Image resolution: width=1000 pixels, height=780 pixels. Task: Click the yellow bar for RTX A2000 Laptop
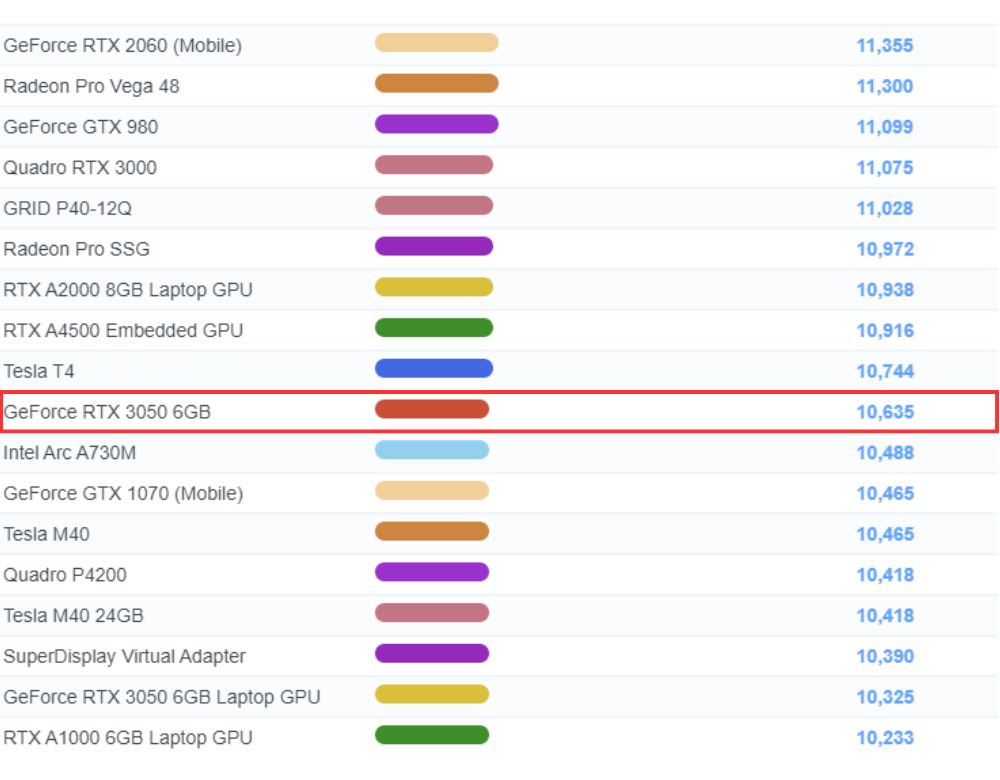coord(434,287)
